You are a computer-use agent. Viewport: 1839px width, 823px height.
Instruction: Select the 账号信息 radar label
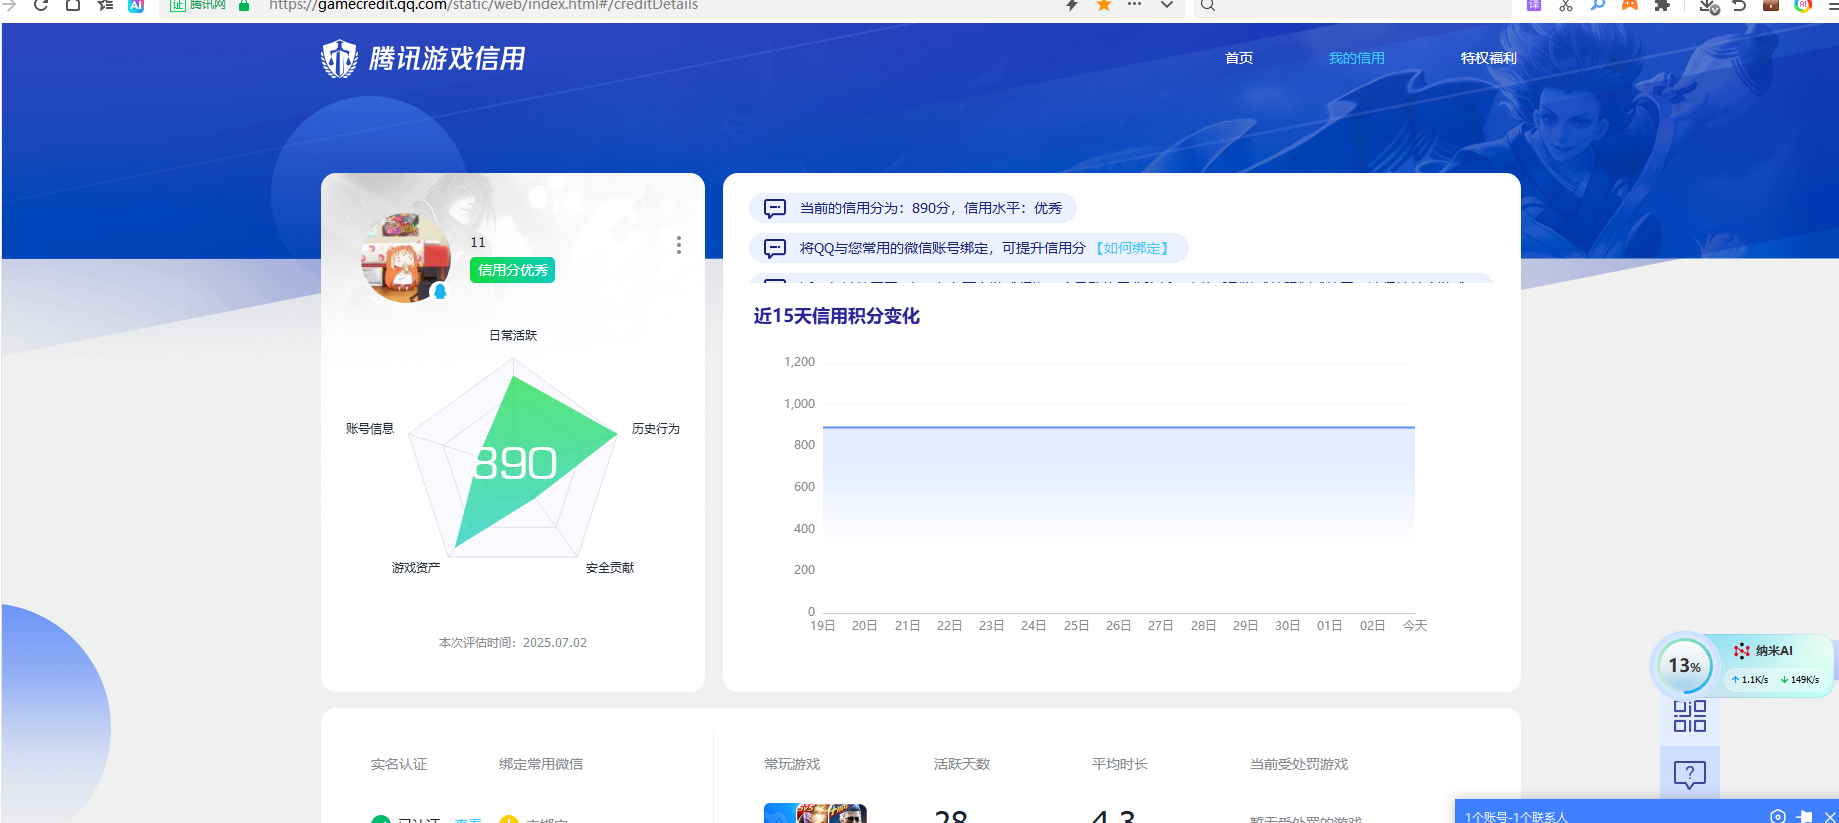pyautogui.click(x=370, y=428)
